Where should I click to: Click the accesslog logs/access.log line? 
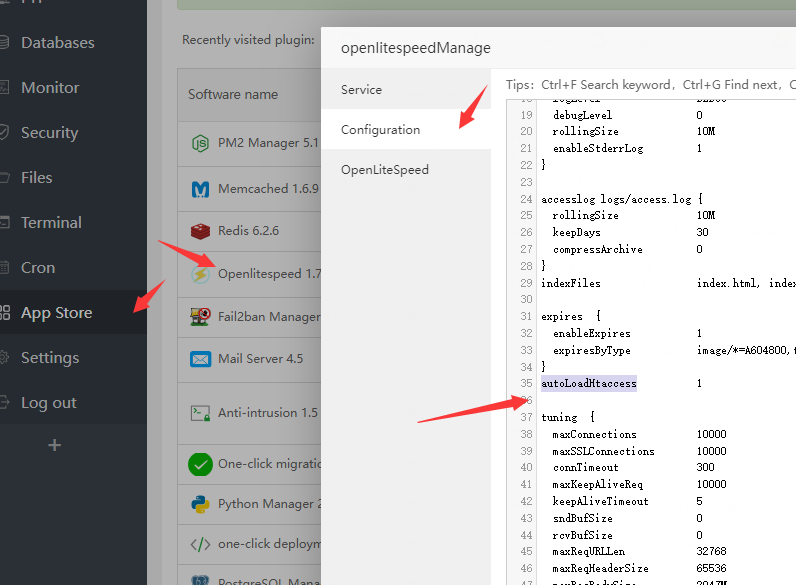(x=622, y=199)
